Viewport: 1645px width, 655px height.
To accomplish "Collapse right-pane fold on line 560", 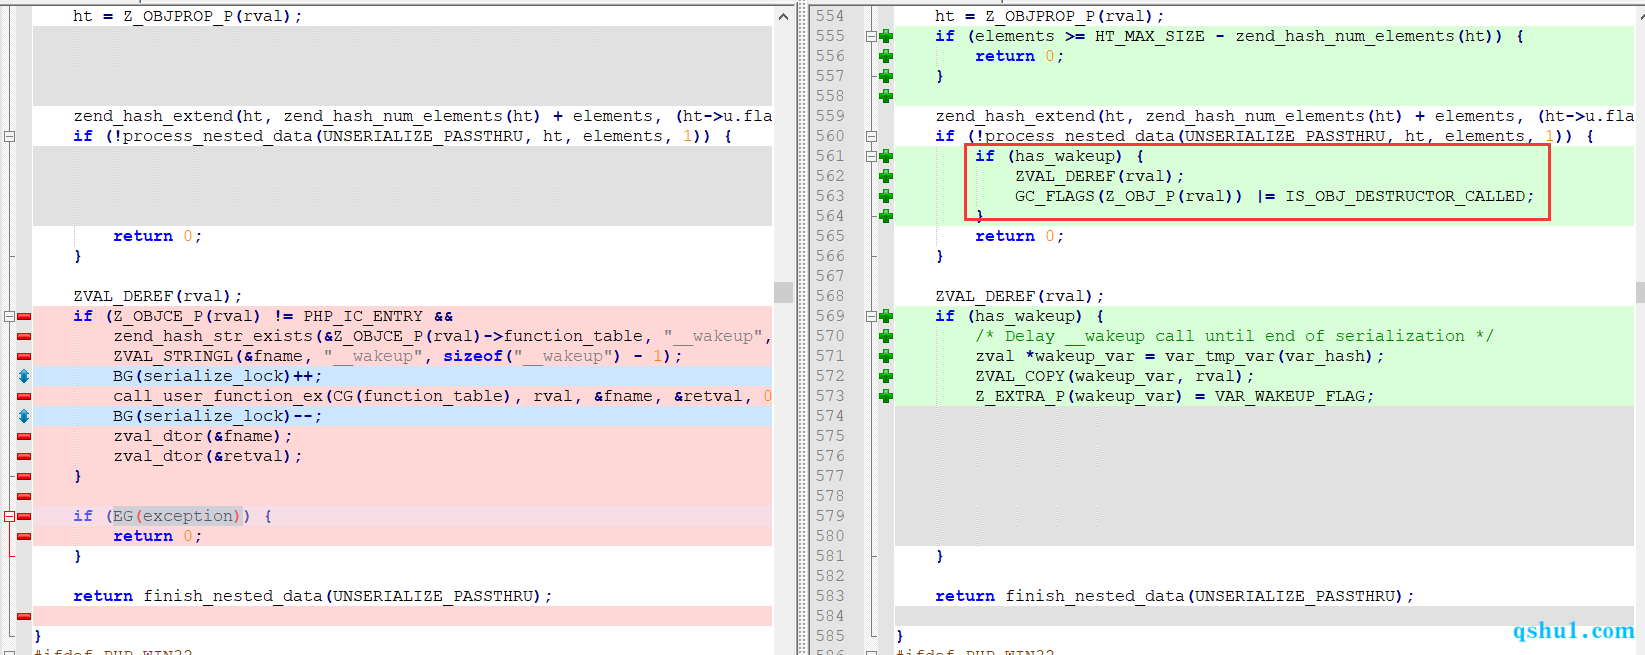I will point(871,136).
